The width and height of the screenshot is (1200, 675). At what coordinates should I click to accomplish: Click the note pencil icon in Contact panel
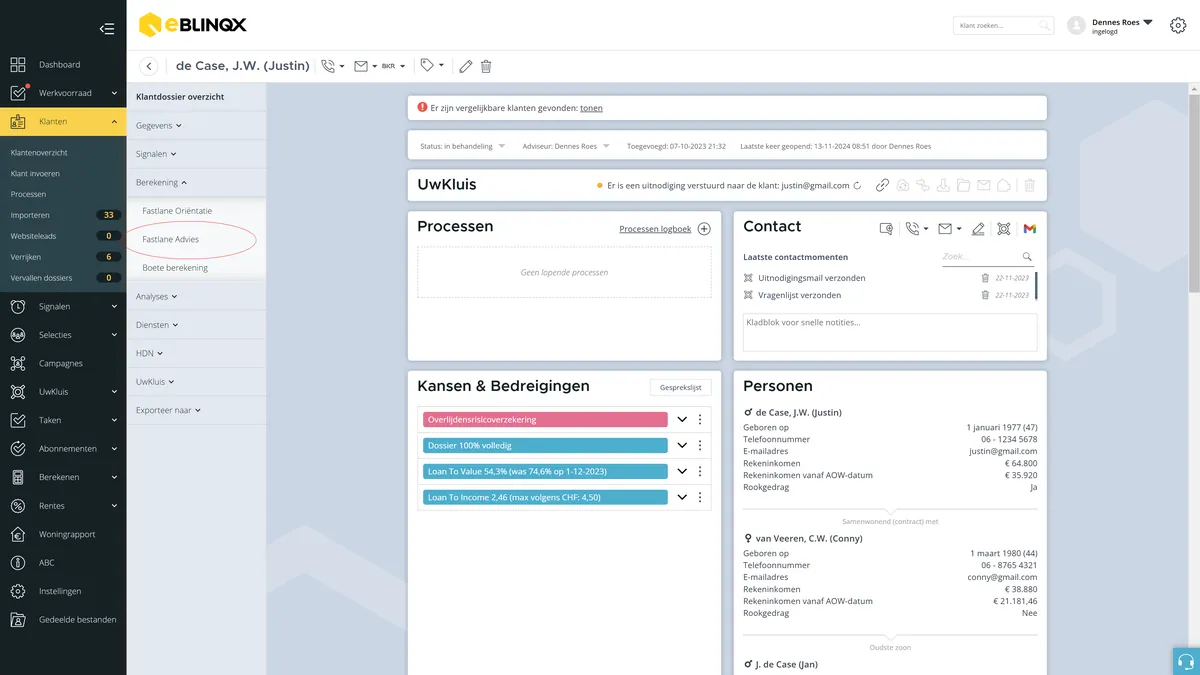click(978, 229)
